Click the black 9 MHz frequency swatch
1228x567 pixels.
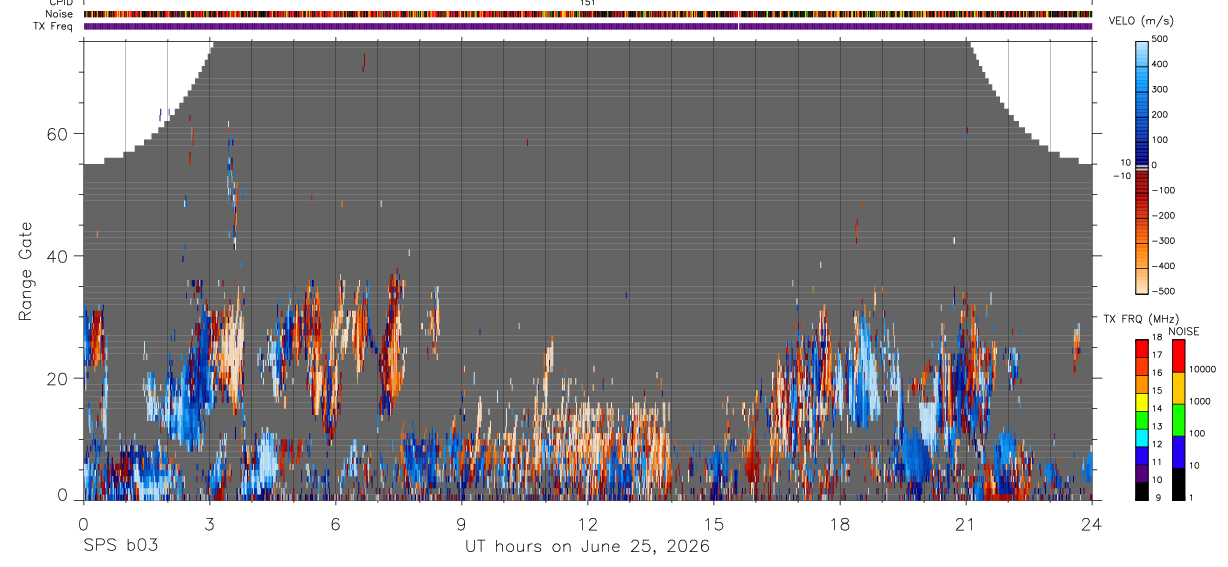(x=1142, y=491)
